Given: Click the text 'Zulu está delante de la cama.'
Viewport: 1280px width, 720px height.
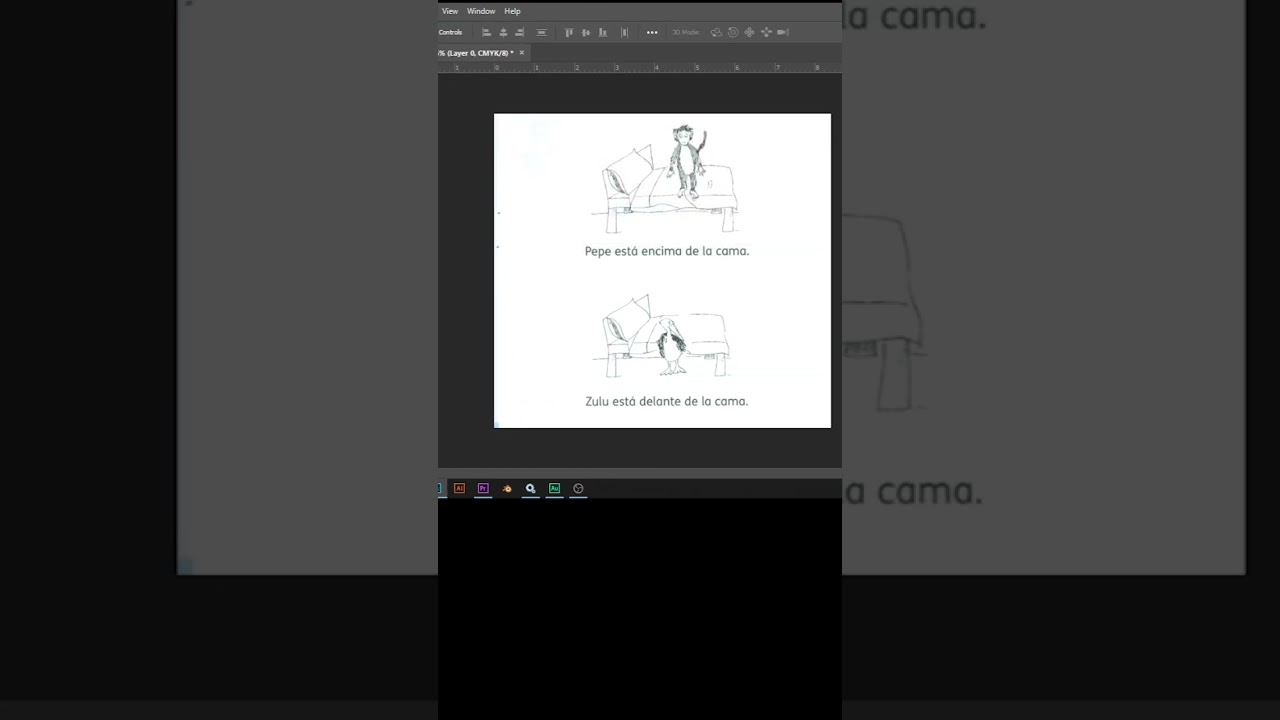Looking at the screenshot, I should (667, 401).
